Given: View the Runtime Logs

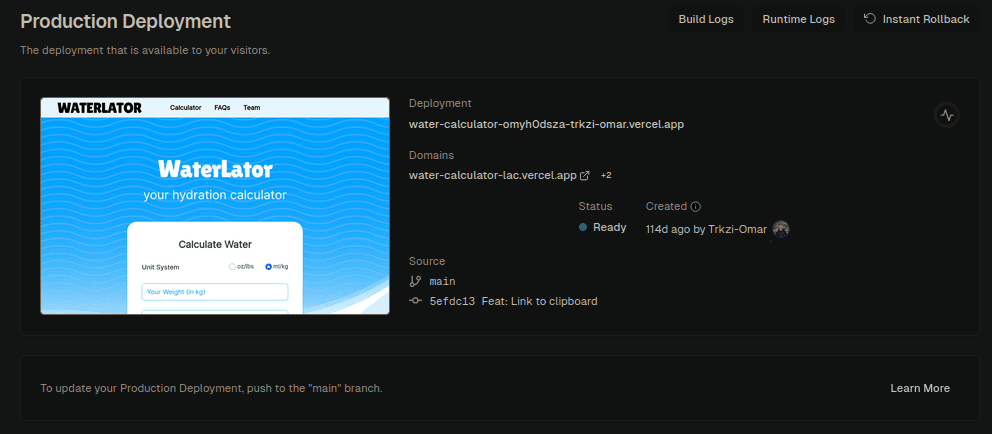Looking at the screenshot, I should point(798,19).
